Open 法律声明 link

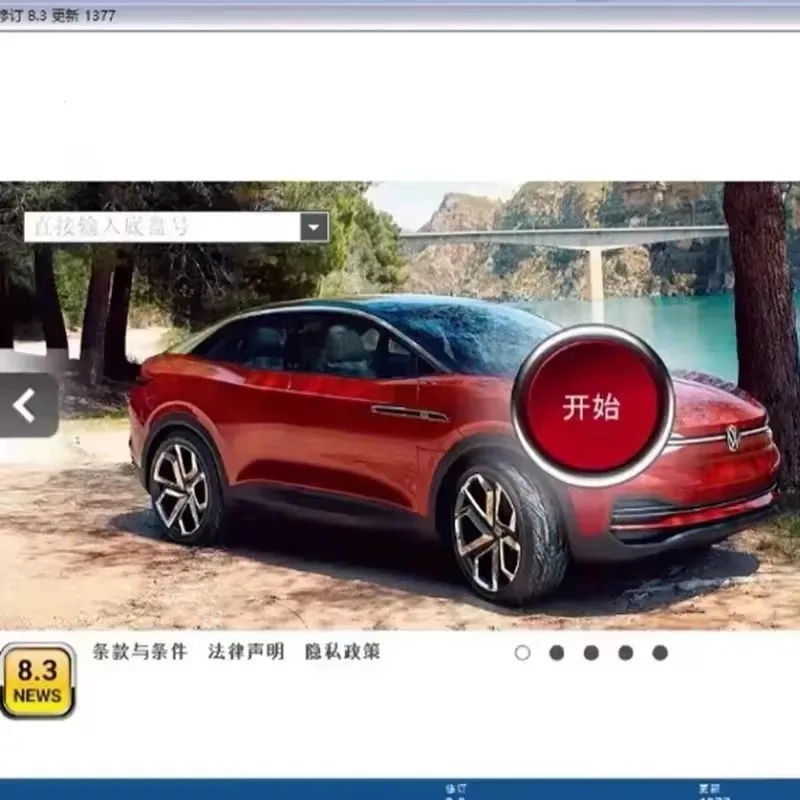pyautogui.click(x=245, y=652)
